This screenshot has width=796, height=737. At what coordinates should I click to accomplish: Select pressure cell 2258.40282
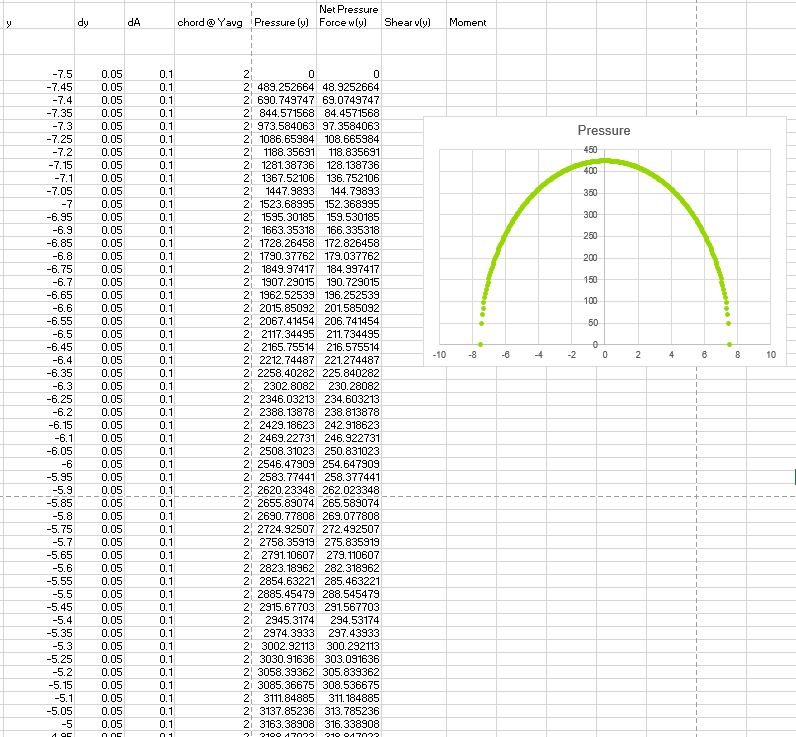tap(284, 373)
